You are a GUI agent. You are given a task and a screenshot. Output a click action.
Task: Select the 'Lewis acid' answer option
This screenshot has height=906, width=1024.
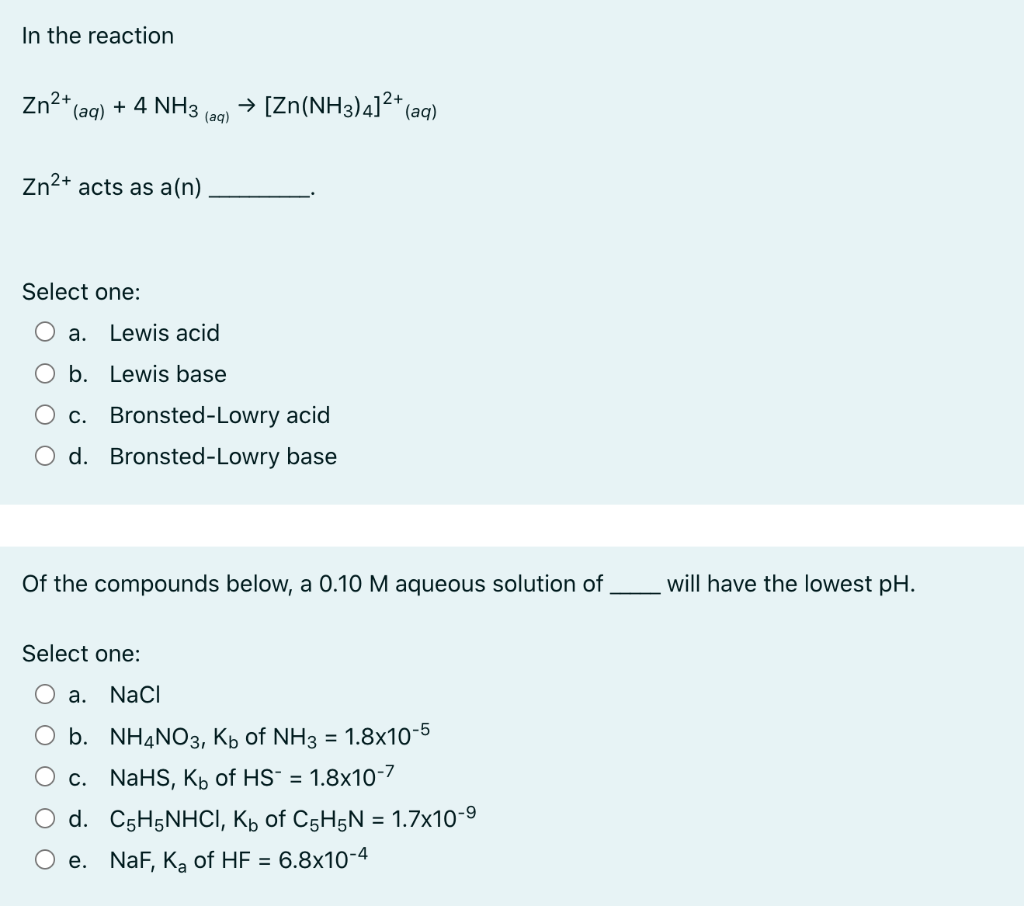point(45,333)
